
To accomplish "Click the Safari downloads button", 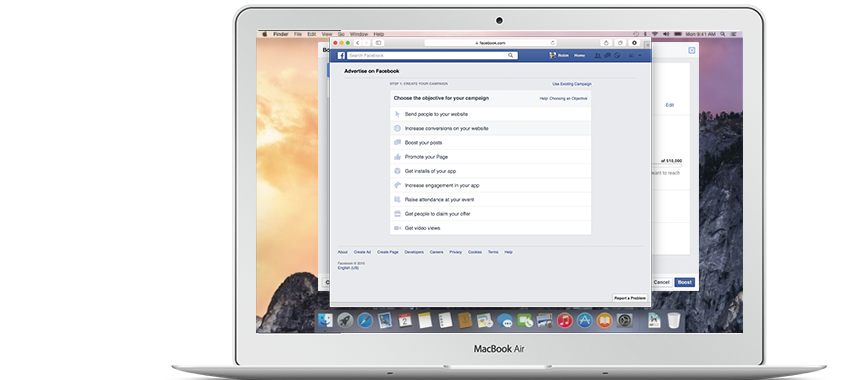I will [x=634, y=43].
